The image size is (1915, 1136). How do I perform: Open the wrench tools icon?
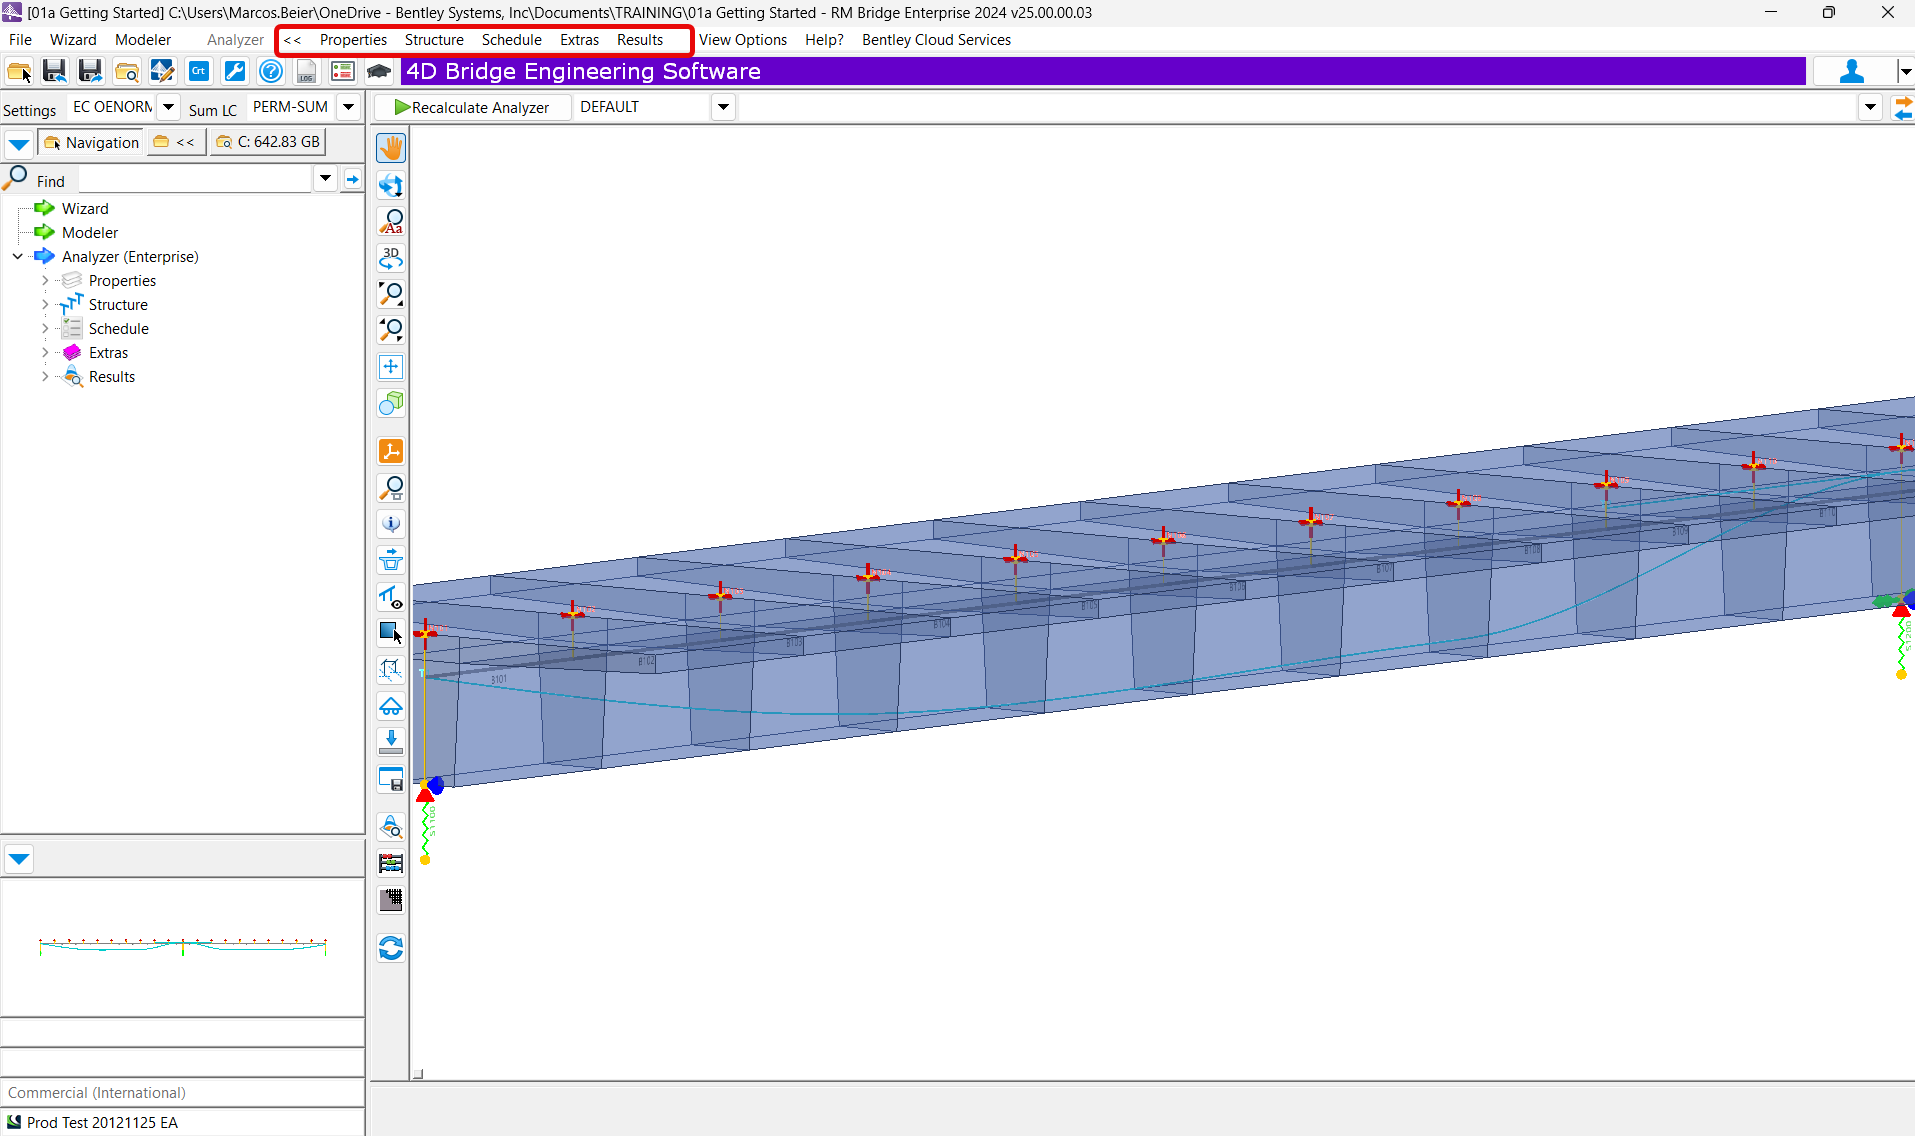coord(235,71)
